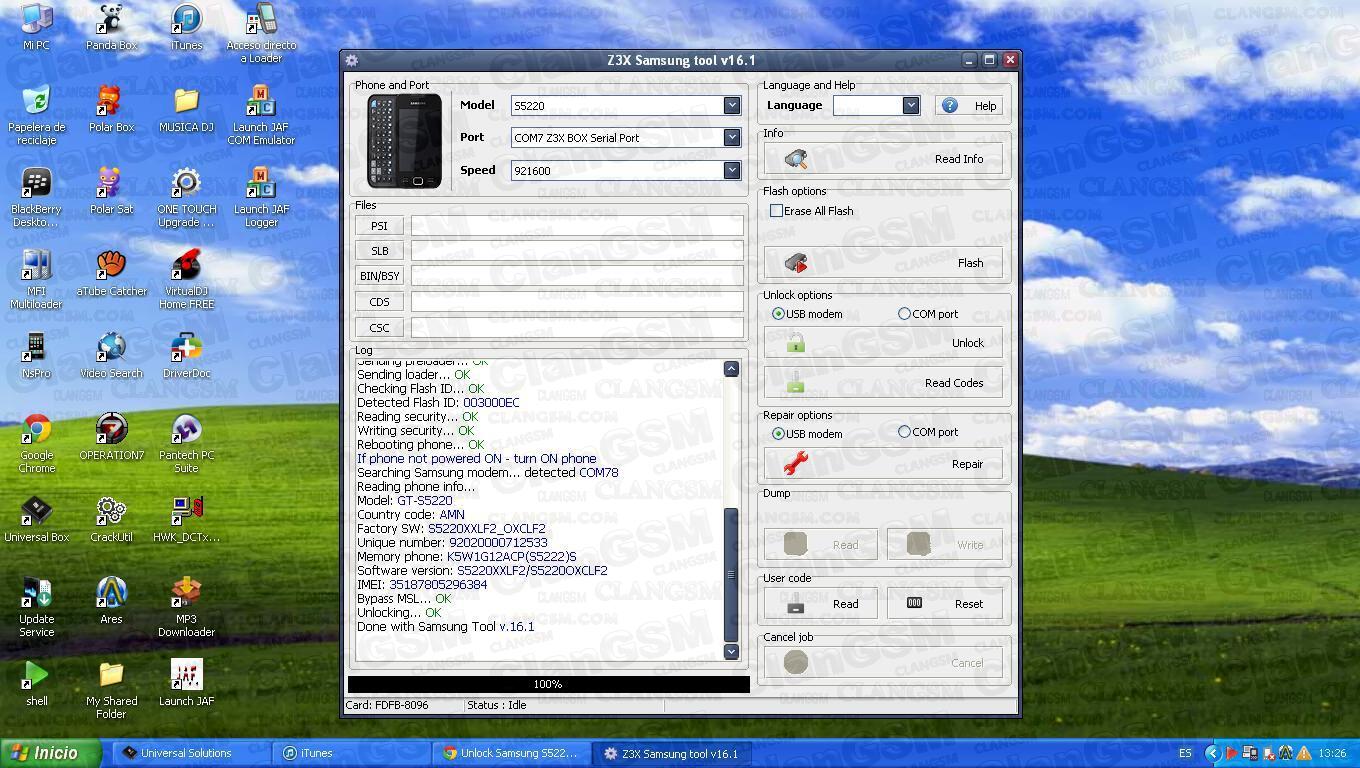Browse for PSI file
The image size is (1360, 768).
click(379, 226)
